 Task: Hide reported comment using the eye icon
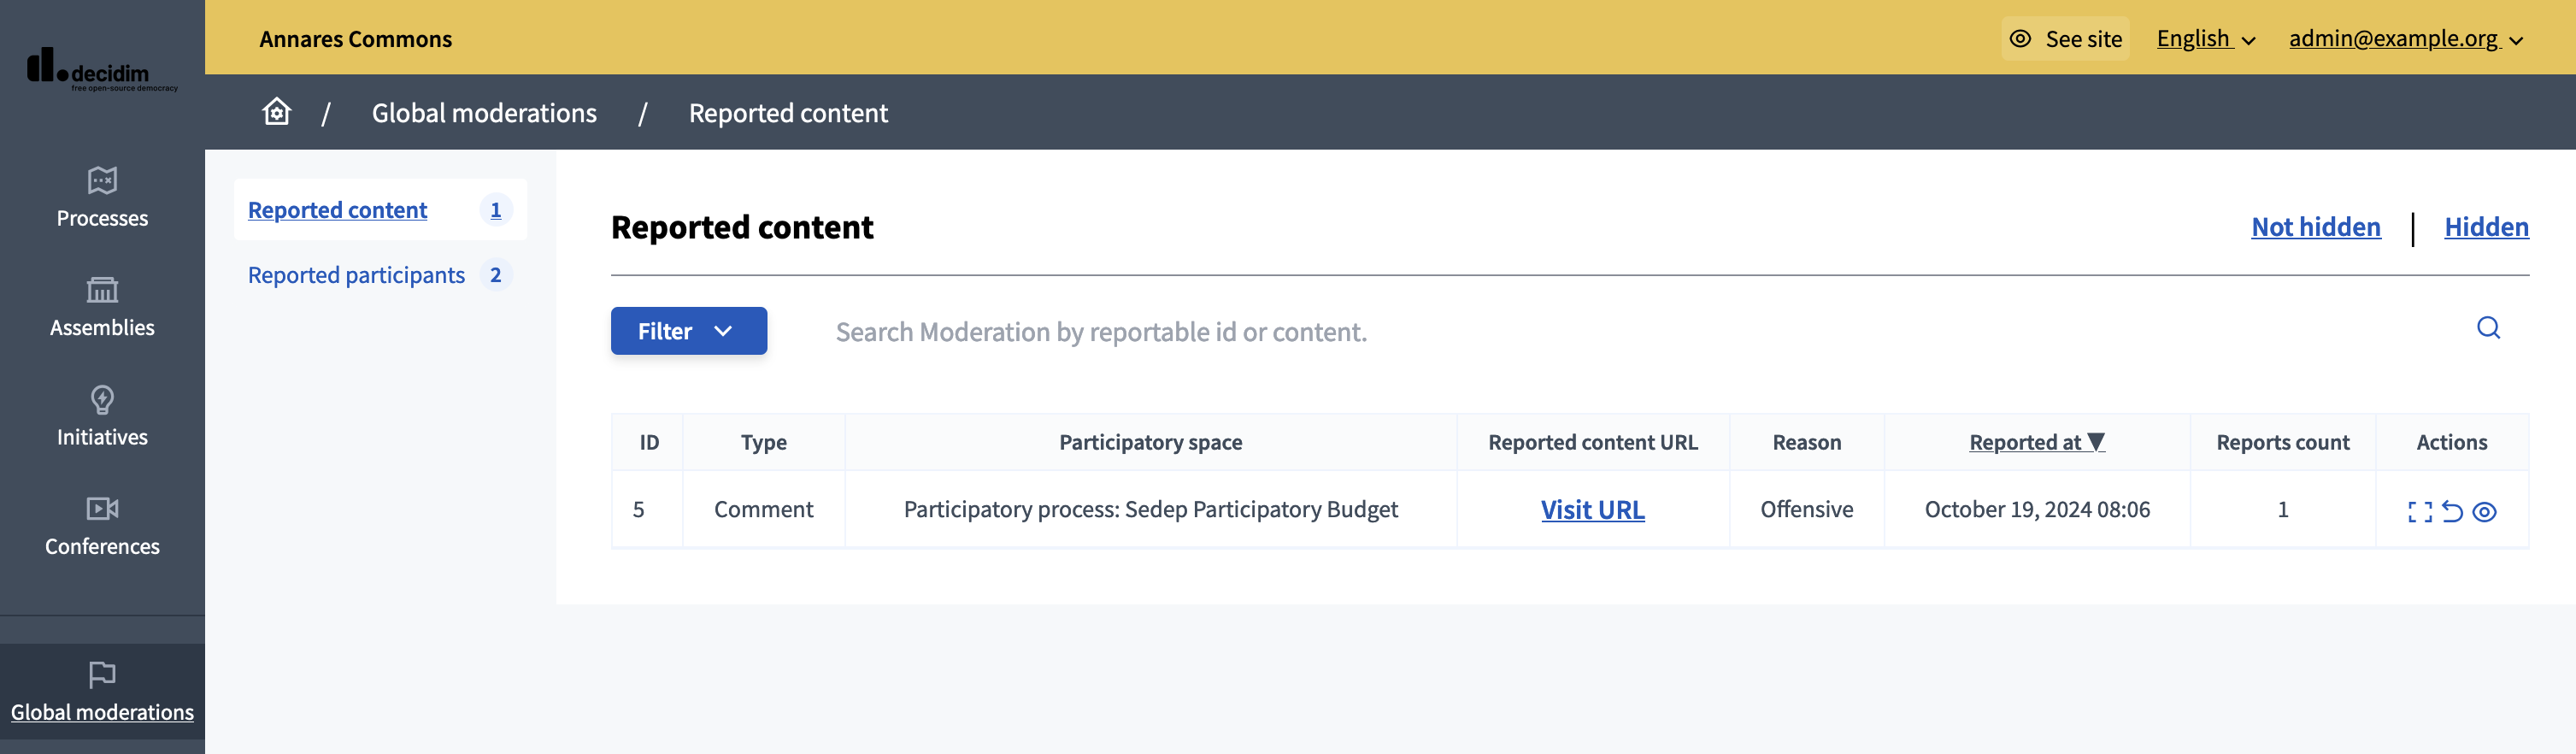pos(2485,512)
